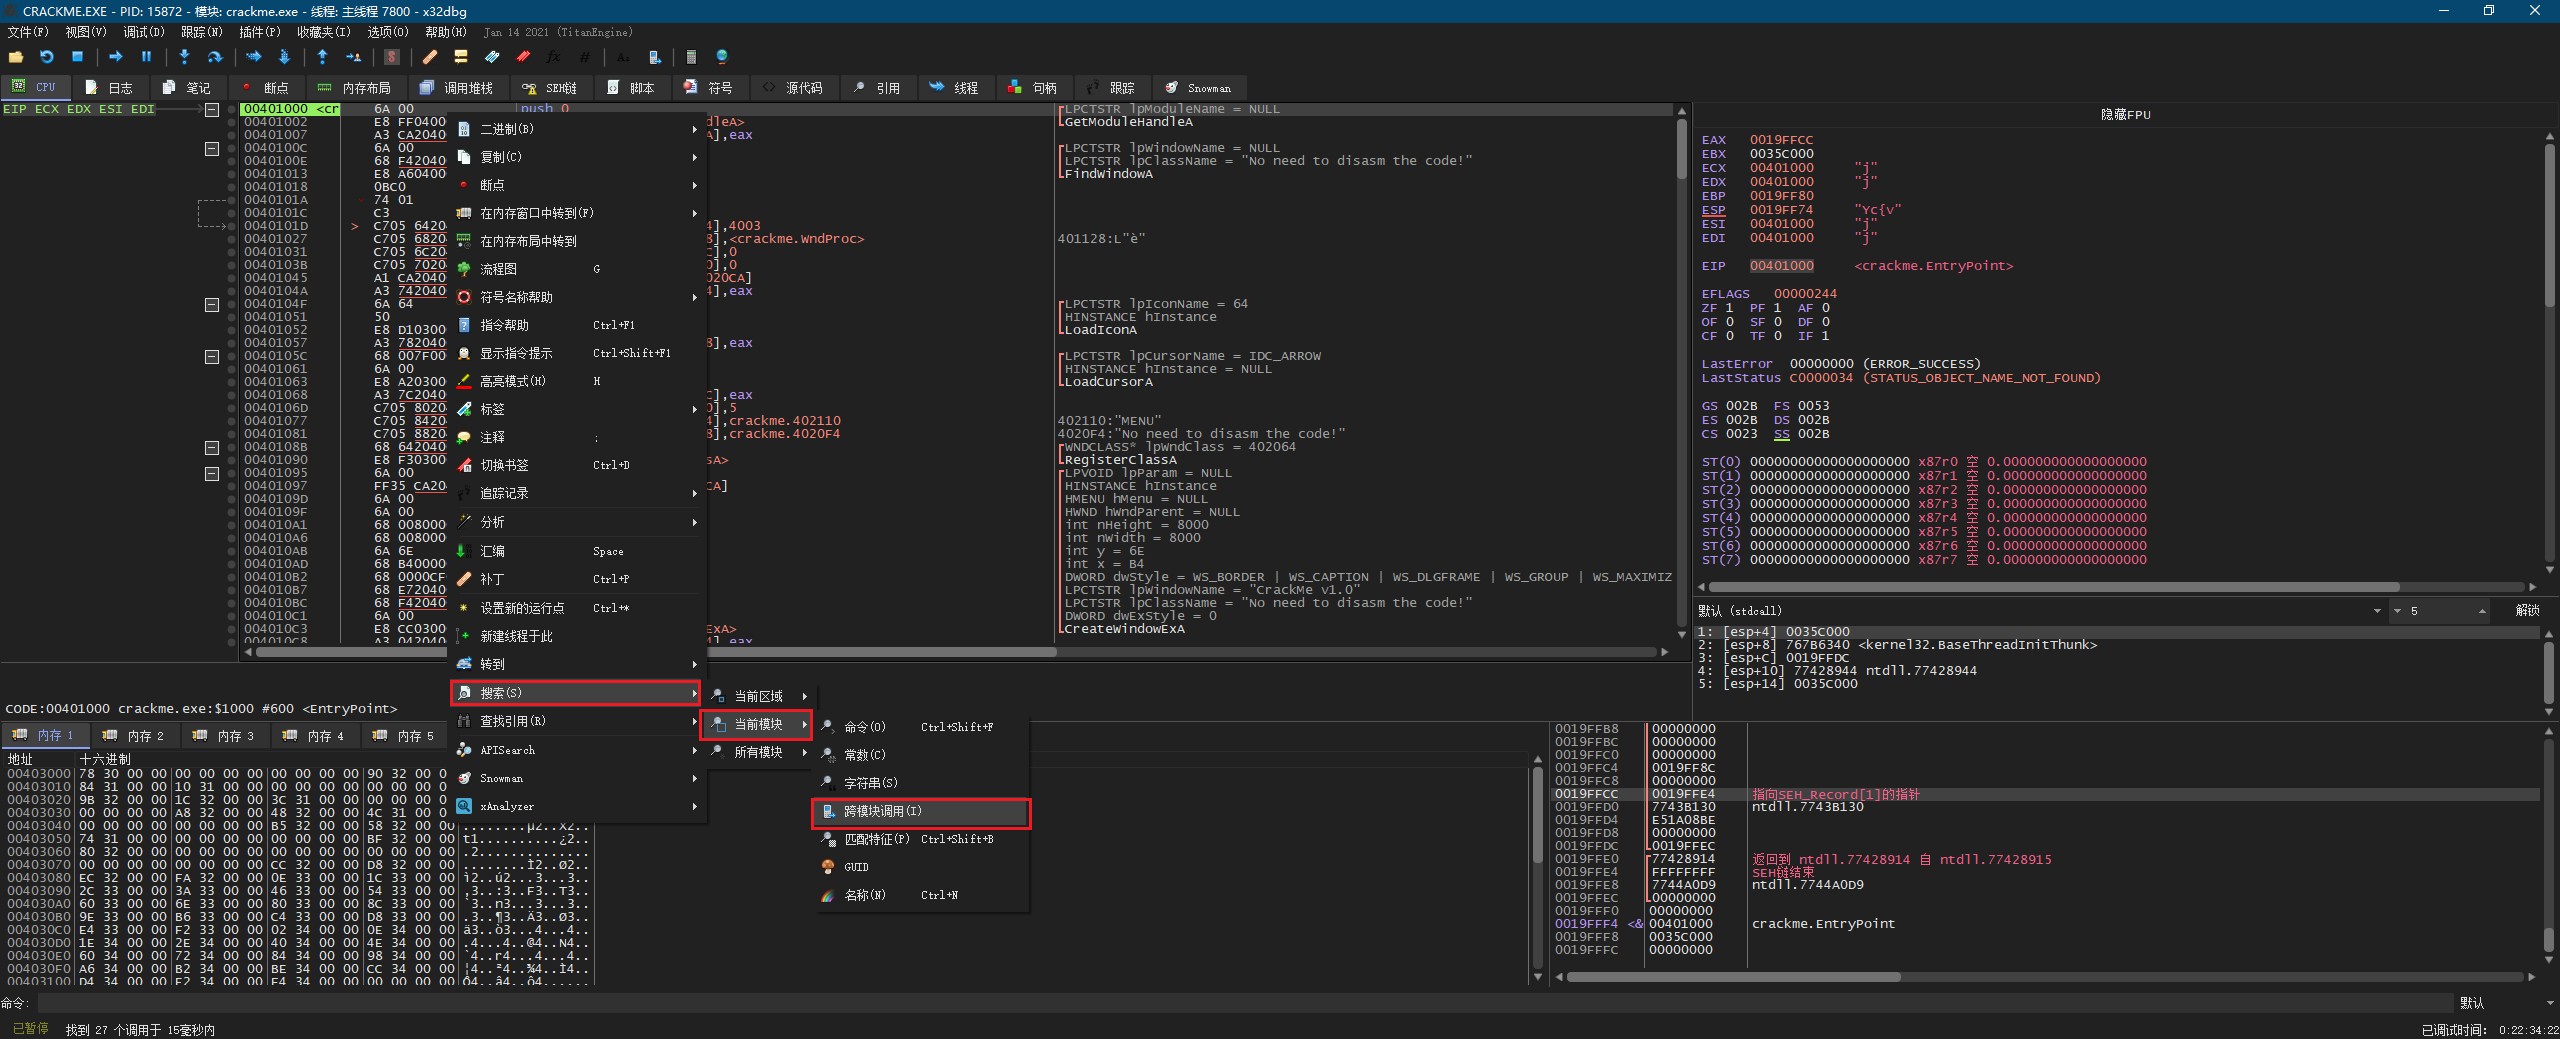Click the Scylla plugin icon in the toolbar
Image resolution: width=2560 pixels, height=1039 pixels.
[x=392, y=57]
